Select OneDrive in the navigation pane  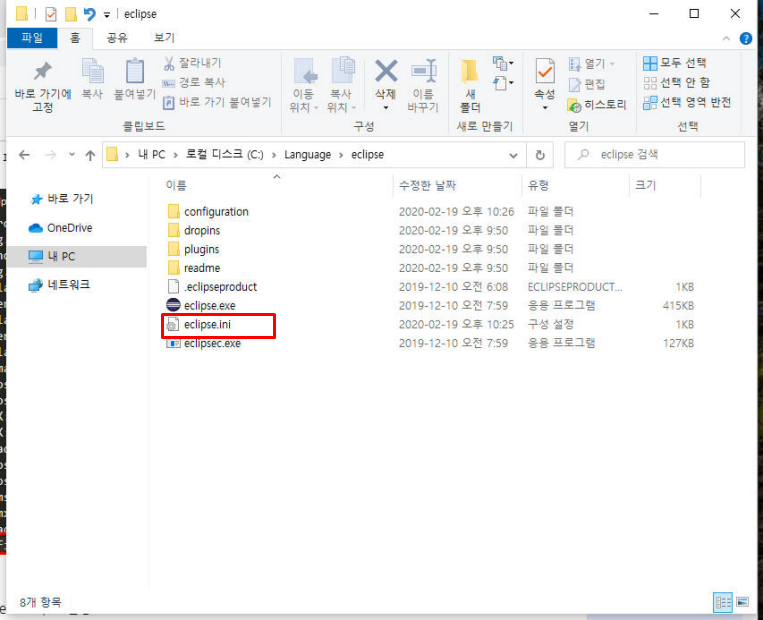tap(61, 228)
